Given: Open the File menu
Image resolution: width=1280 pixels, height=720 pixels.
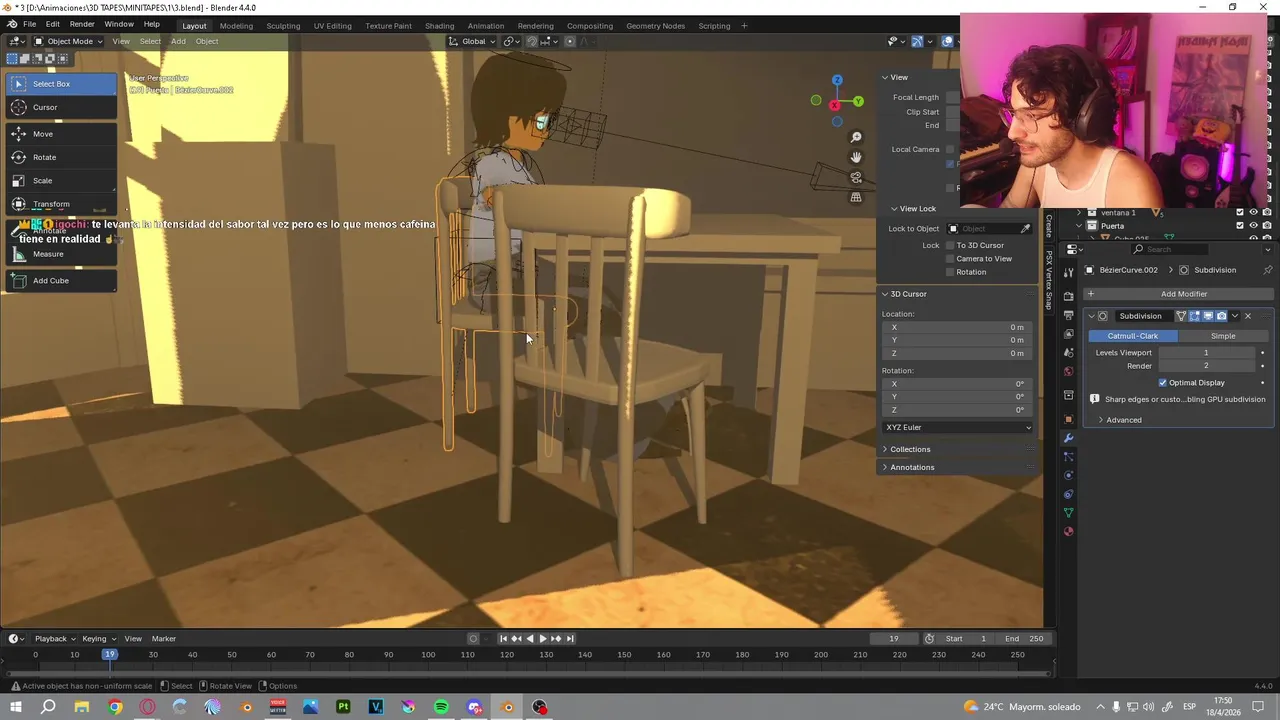Looking at the screenshot, I should [x=30, y=25].
